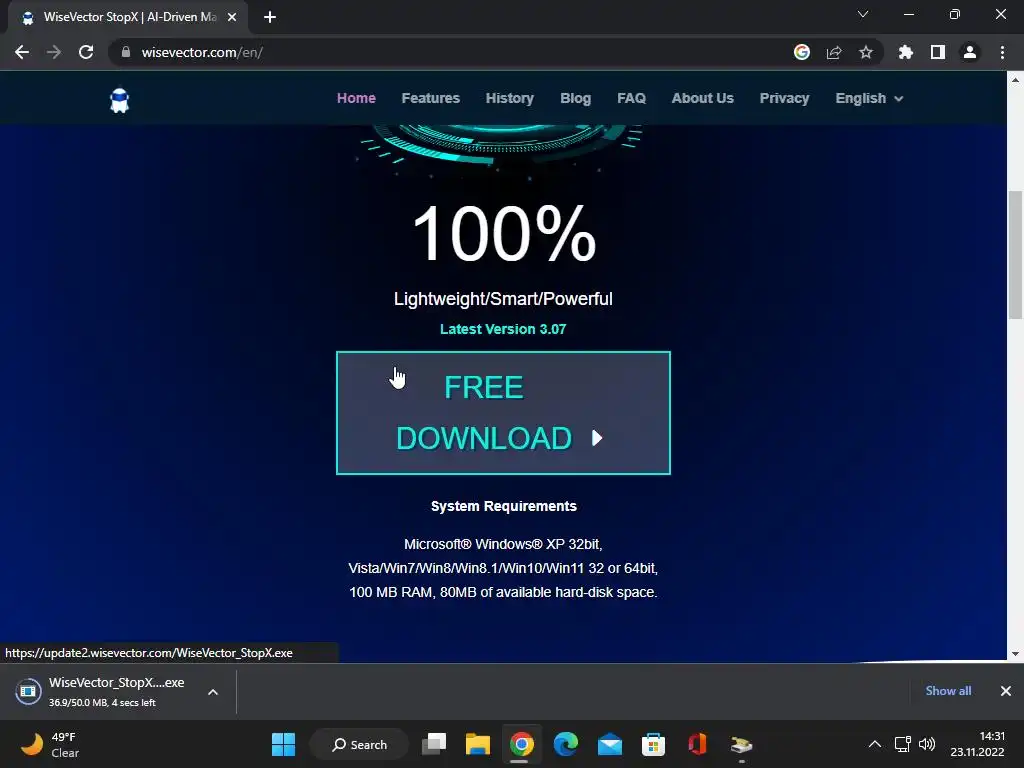Click the Latest Version 3.07 text
Image resolution: width=1024 pixels, height=768 pixels.
coord(503,329)
